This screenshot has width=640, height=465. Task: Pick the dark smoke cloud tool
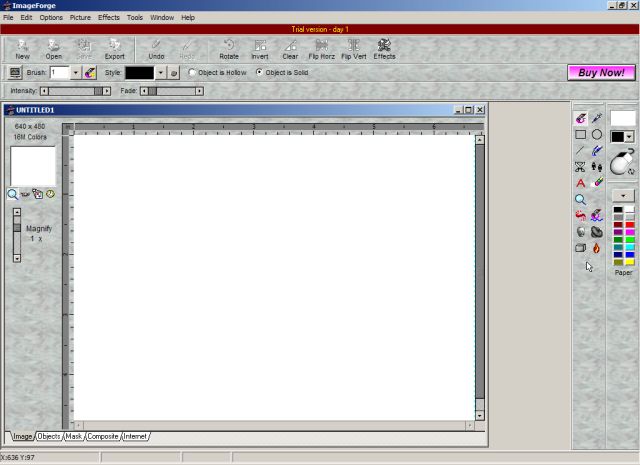click(x=597, y=231)
